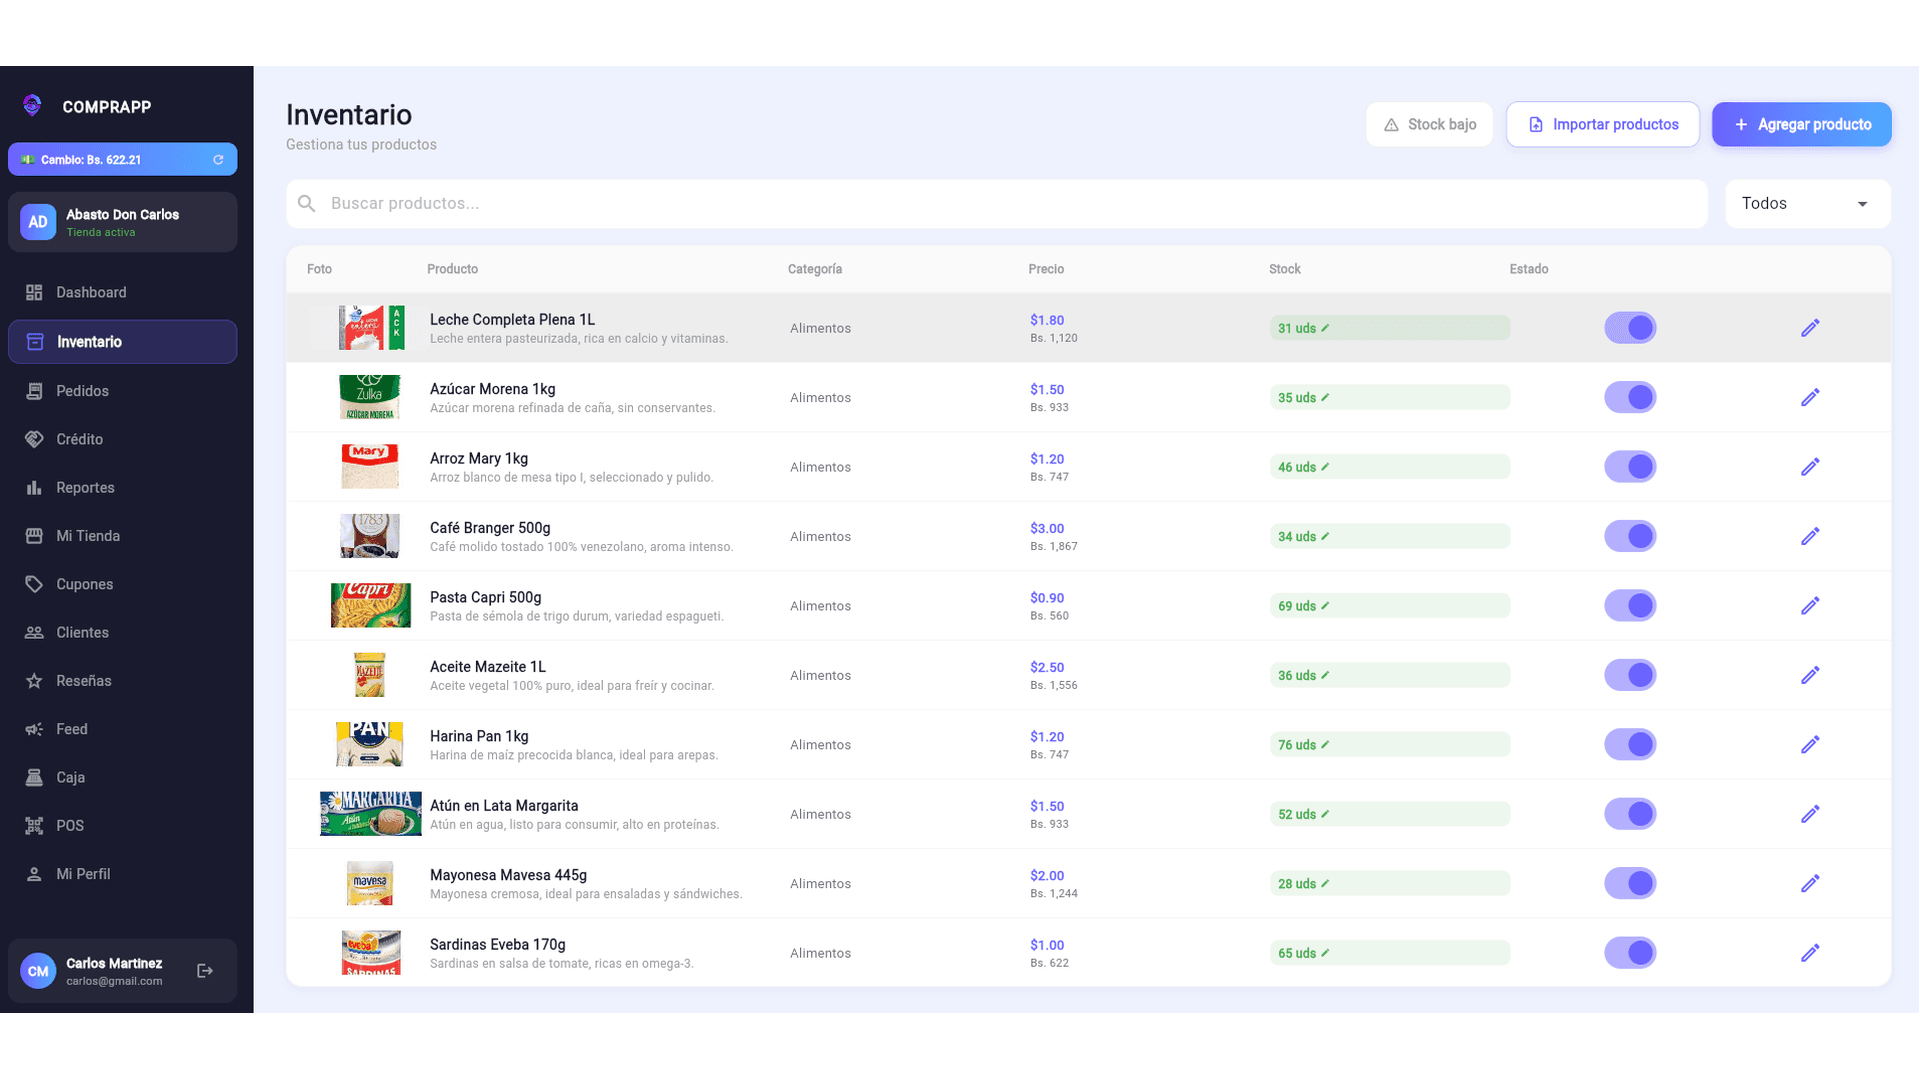This screenshot has width=1920, height=1080.
Task: Edit stock pencil for 76 uds
Action: [x=1325, y=745]
